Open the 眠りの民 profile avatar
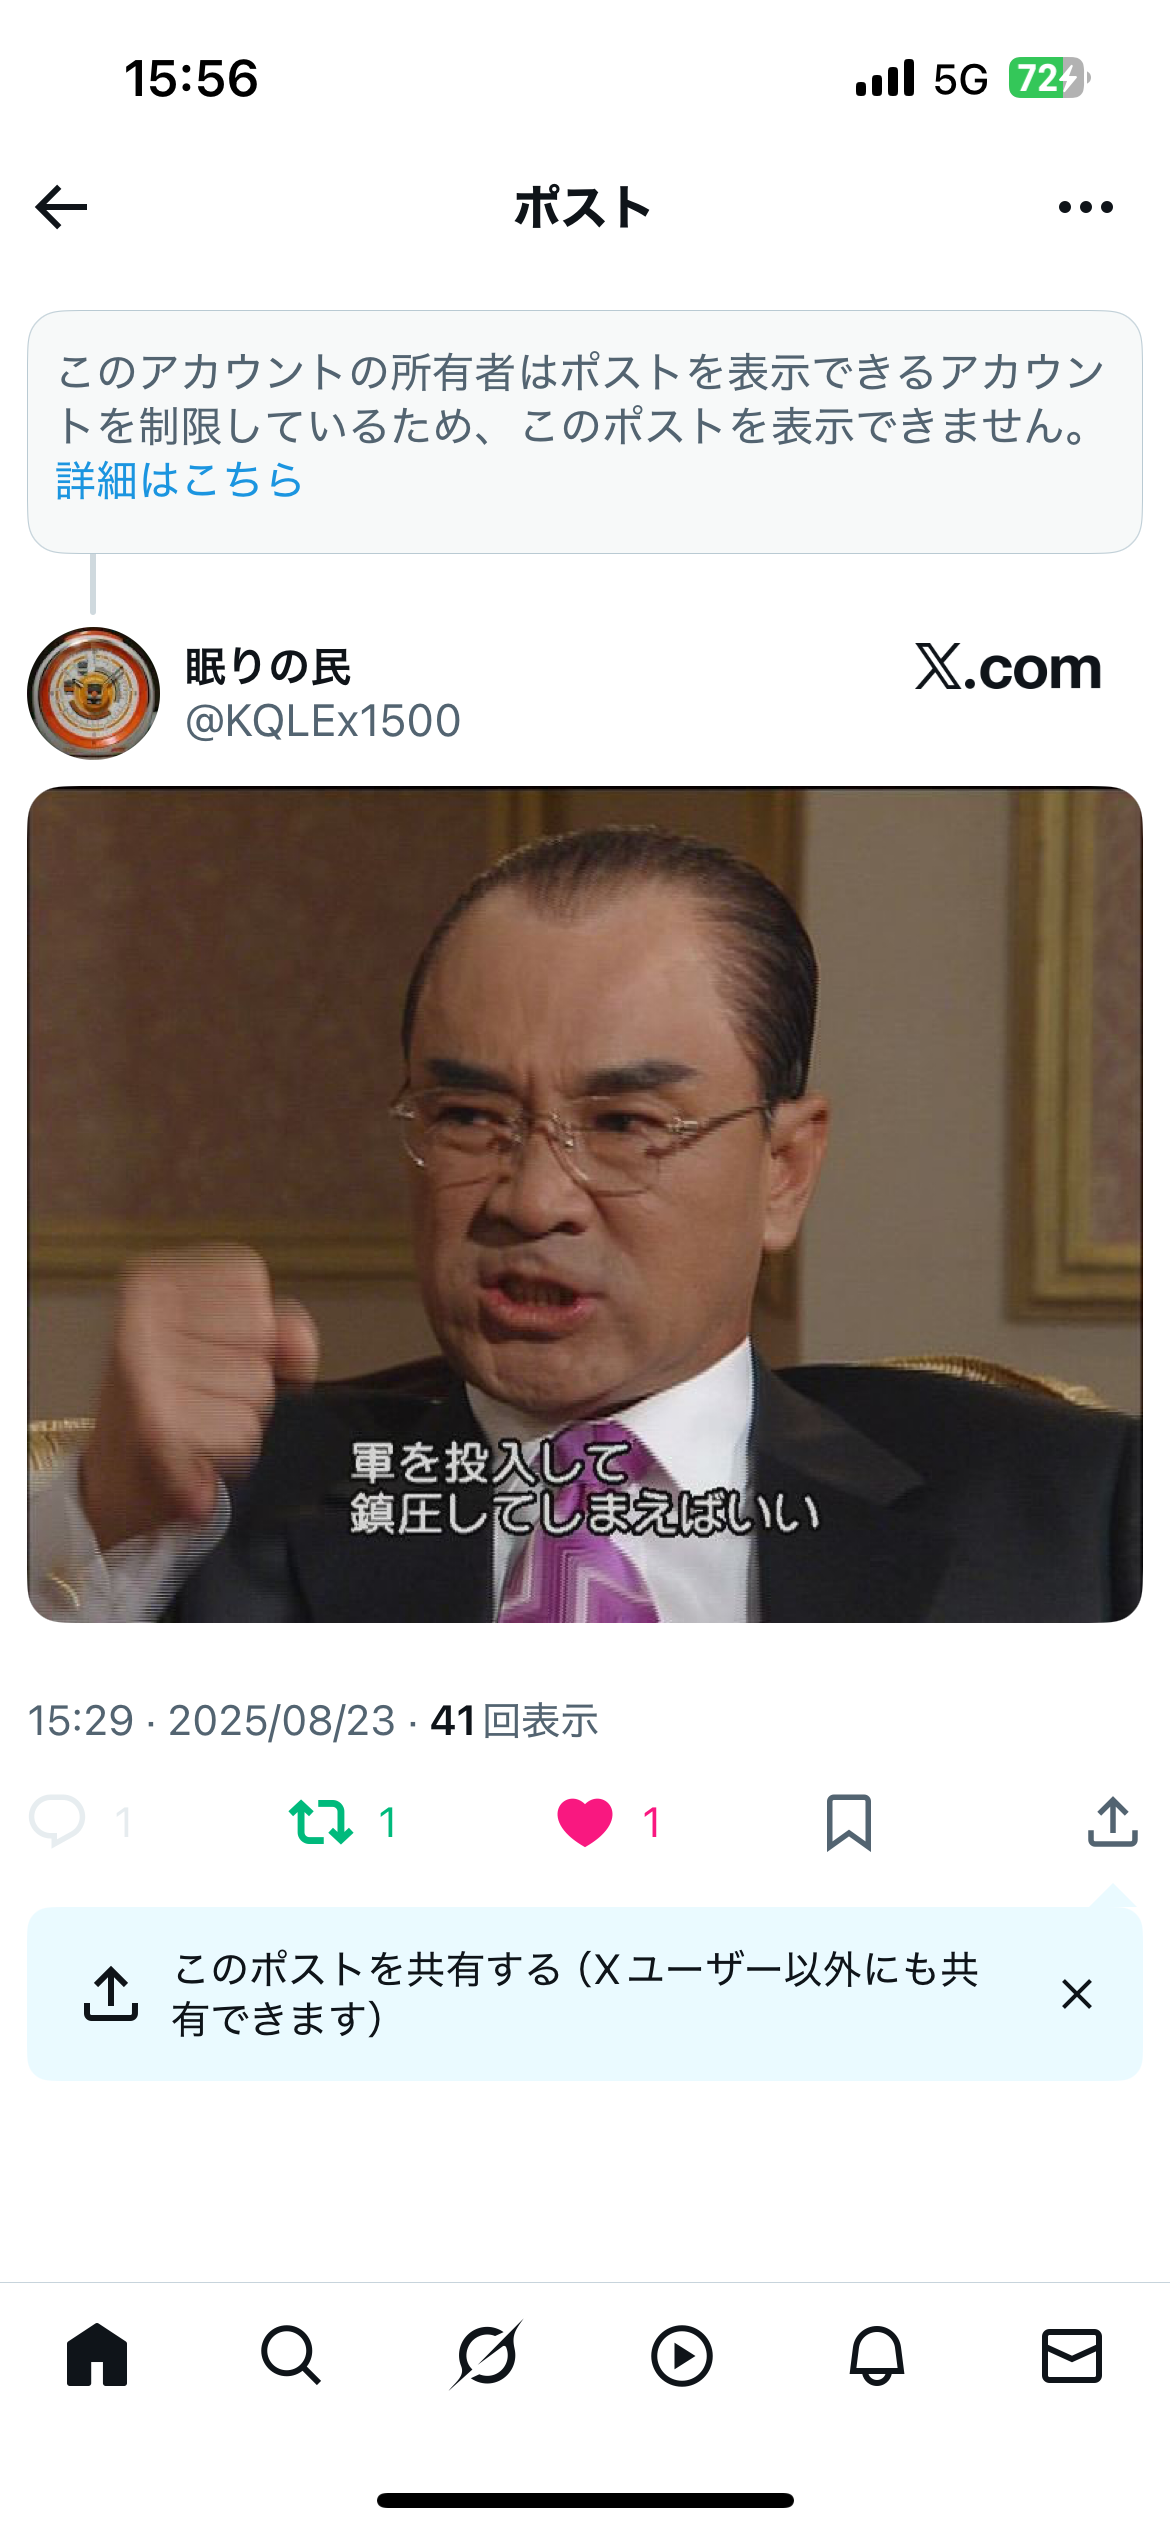 [93, 693]
